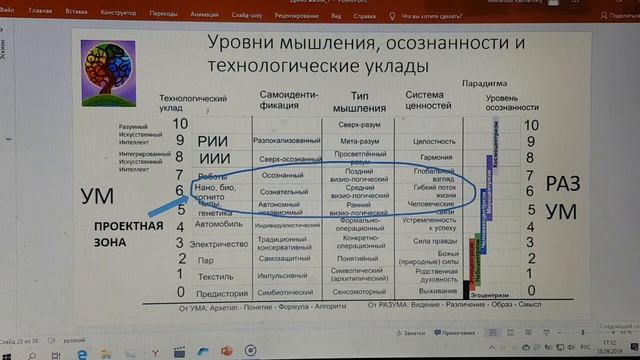Click the 'Уровень осознанности' label

click(x=512, y=103)
